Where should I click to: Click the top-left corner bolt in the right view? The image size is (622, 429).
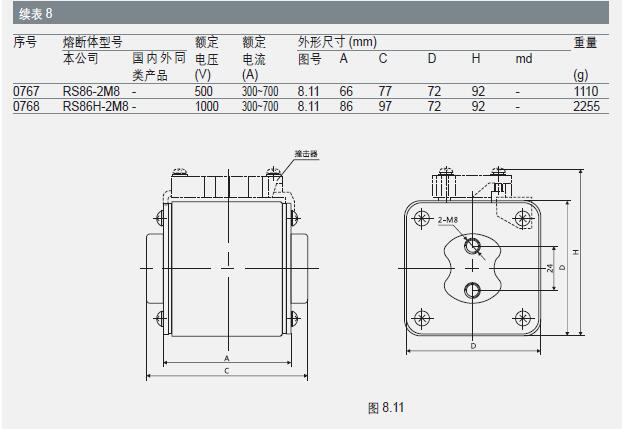pyautogui.click(x=421, y=218)
